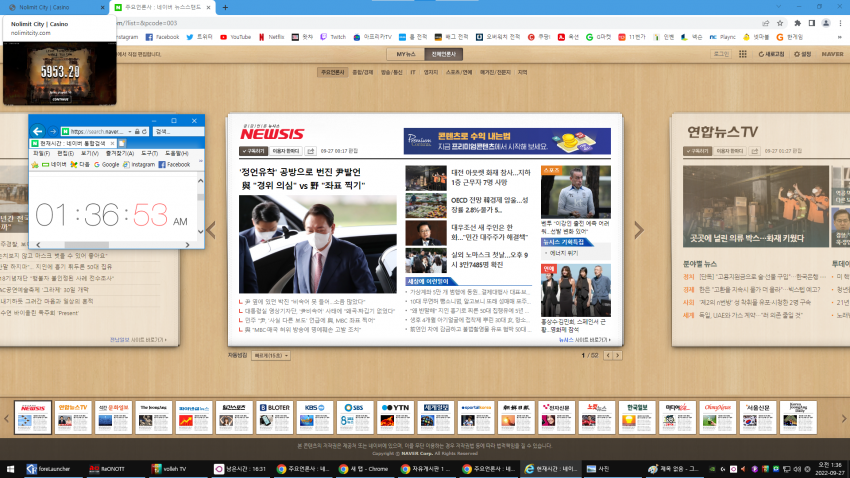Click the G마켓 bookmark

tap(598, 37)
